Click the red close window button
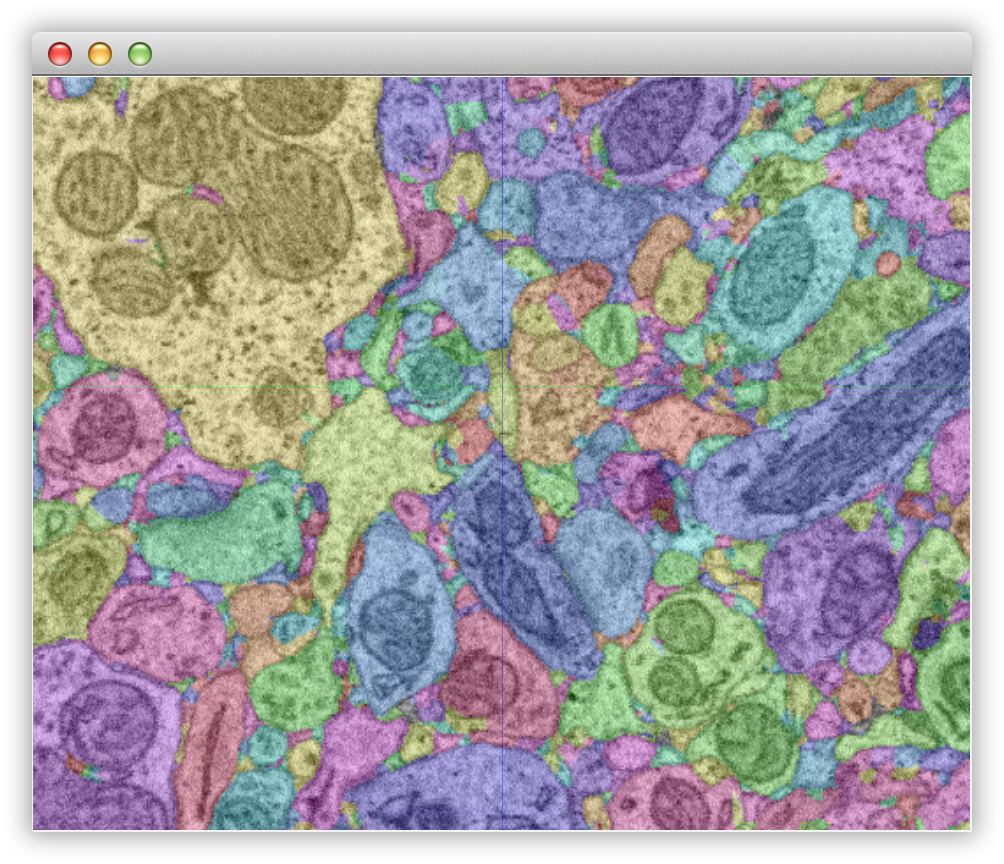This screenshot has width=1004, height=864. coord(60,54)
